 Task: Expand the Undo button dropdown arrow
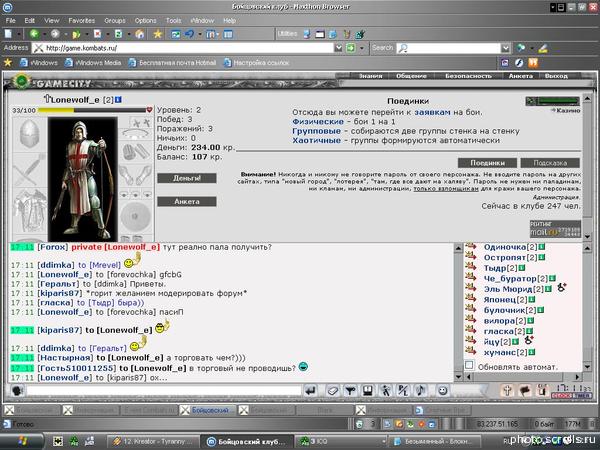(199, 34)
